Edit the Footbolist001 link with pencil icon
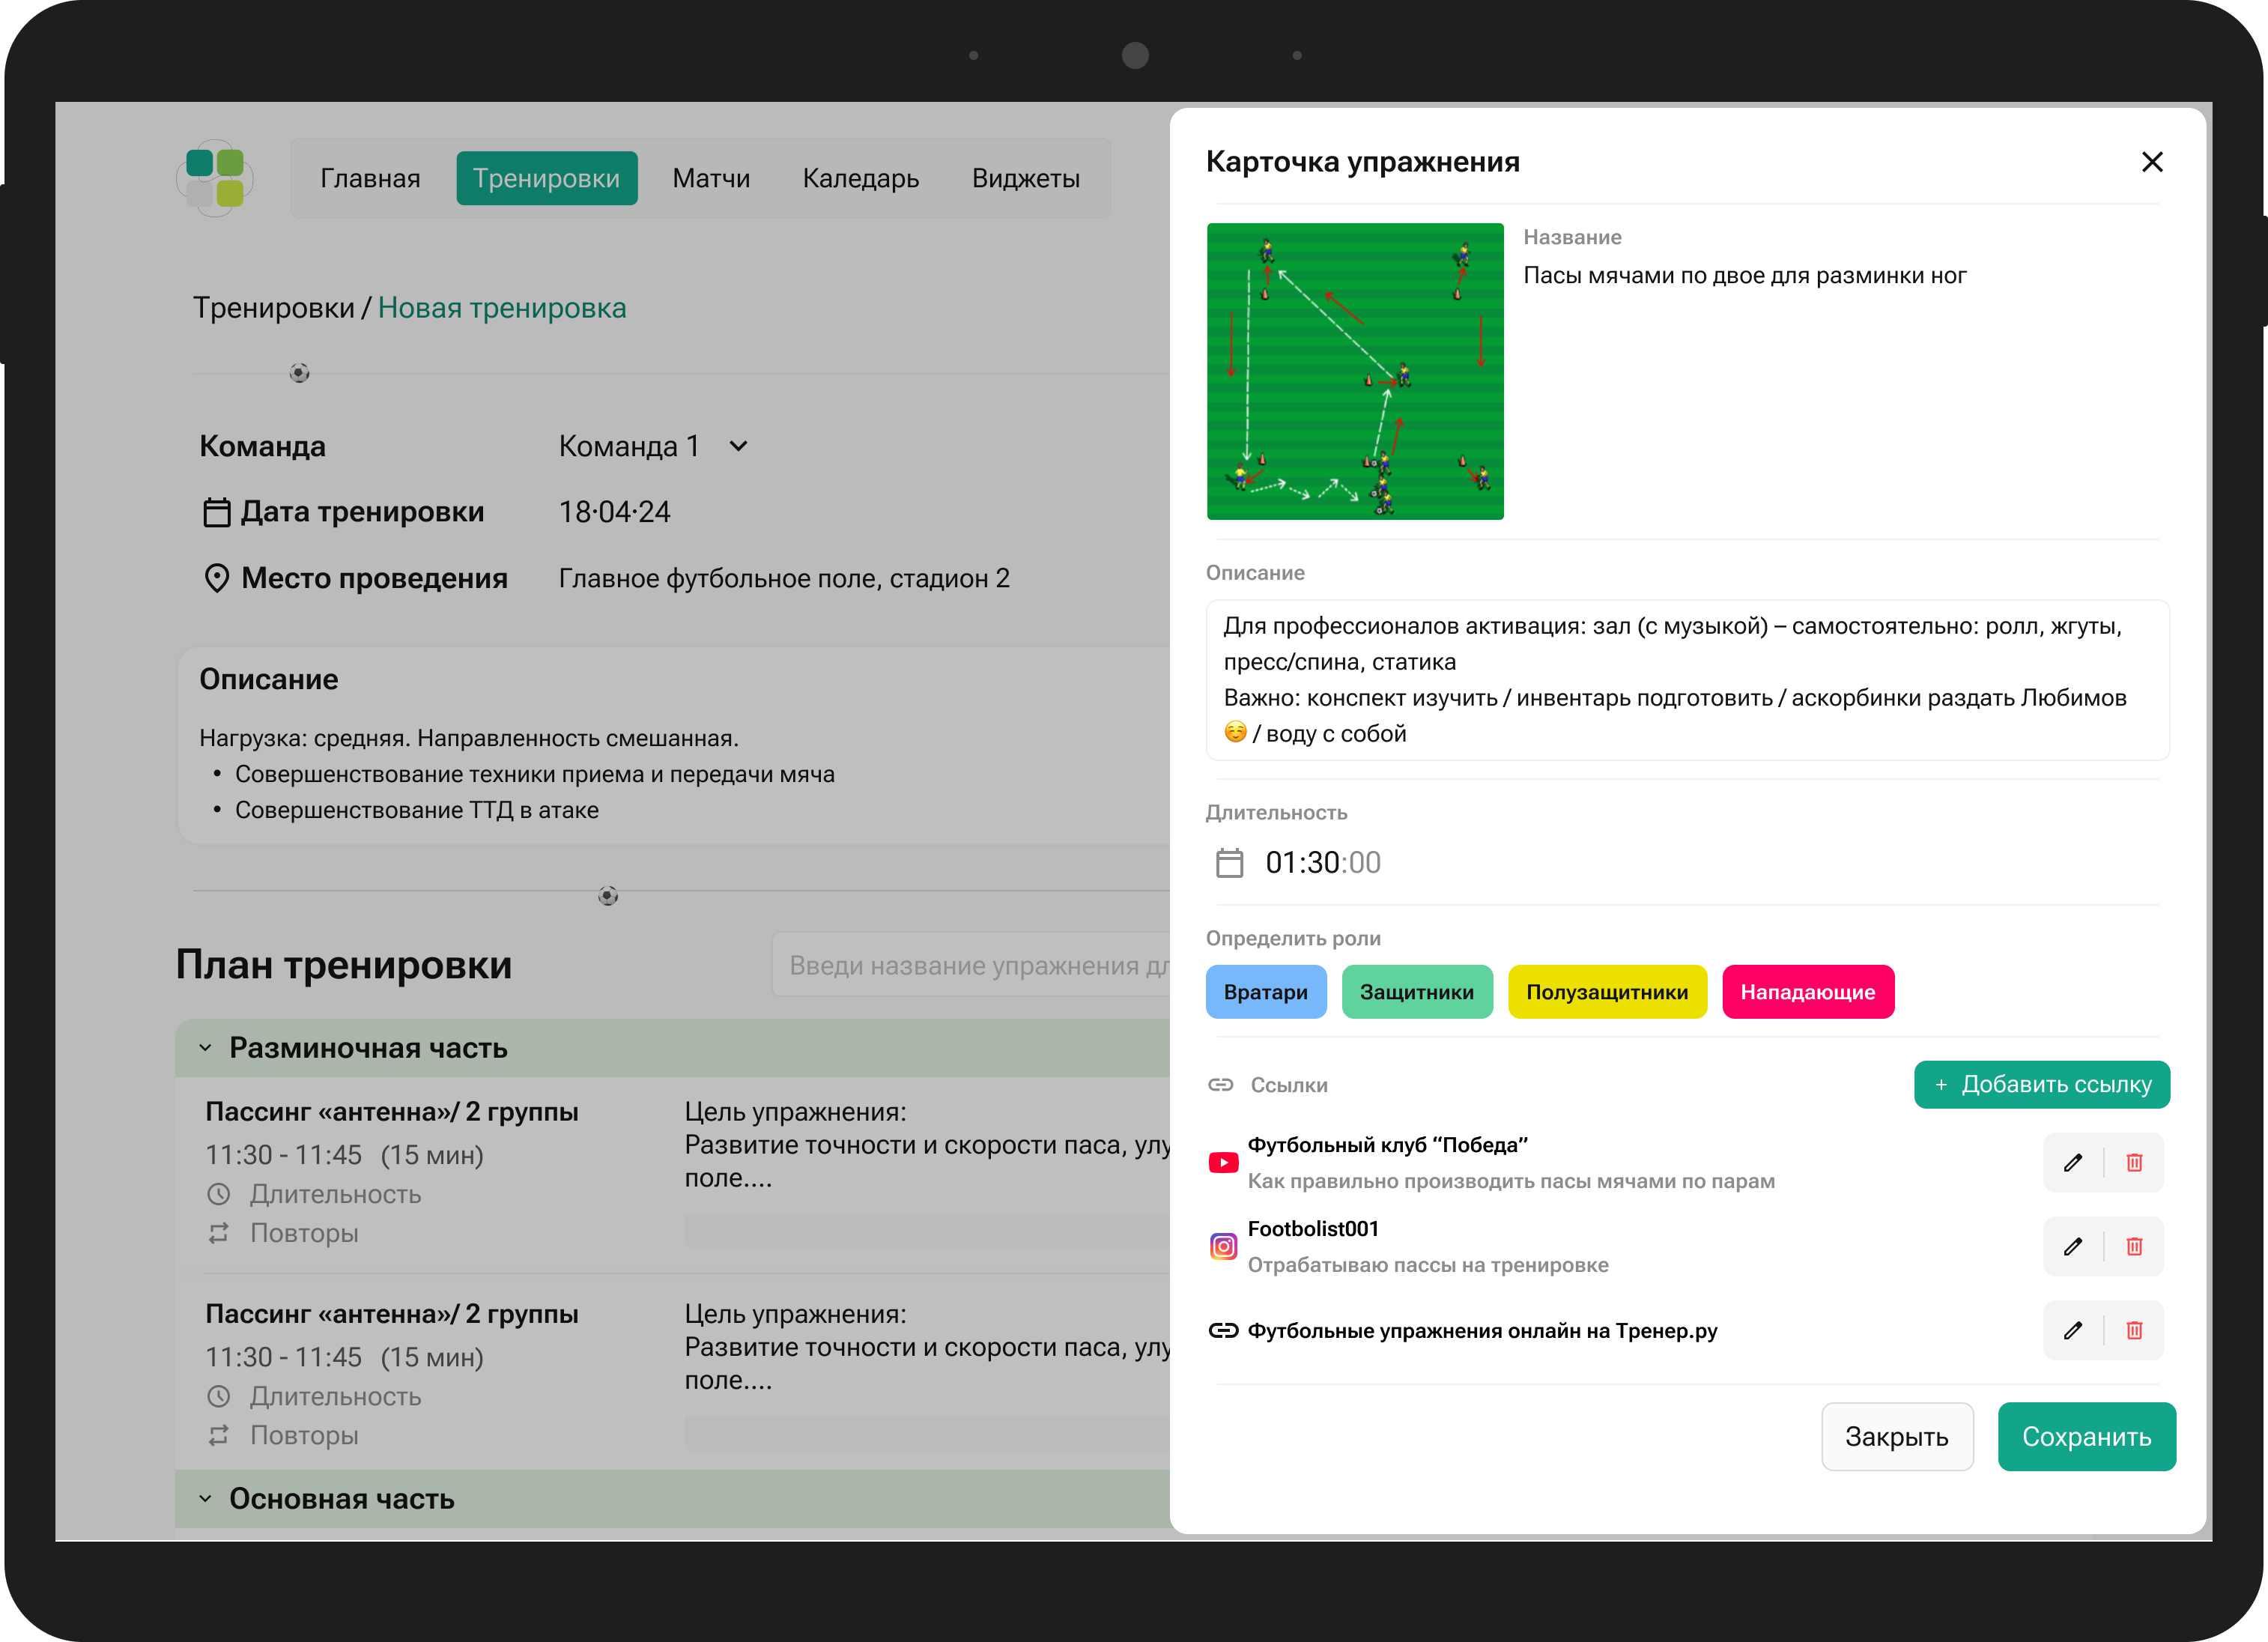2268x1642 pixels. pyautogui.click(x=2073, y=1246)
